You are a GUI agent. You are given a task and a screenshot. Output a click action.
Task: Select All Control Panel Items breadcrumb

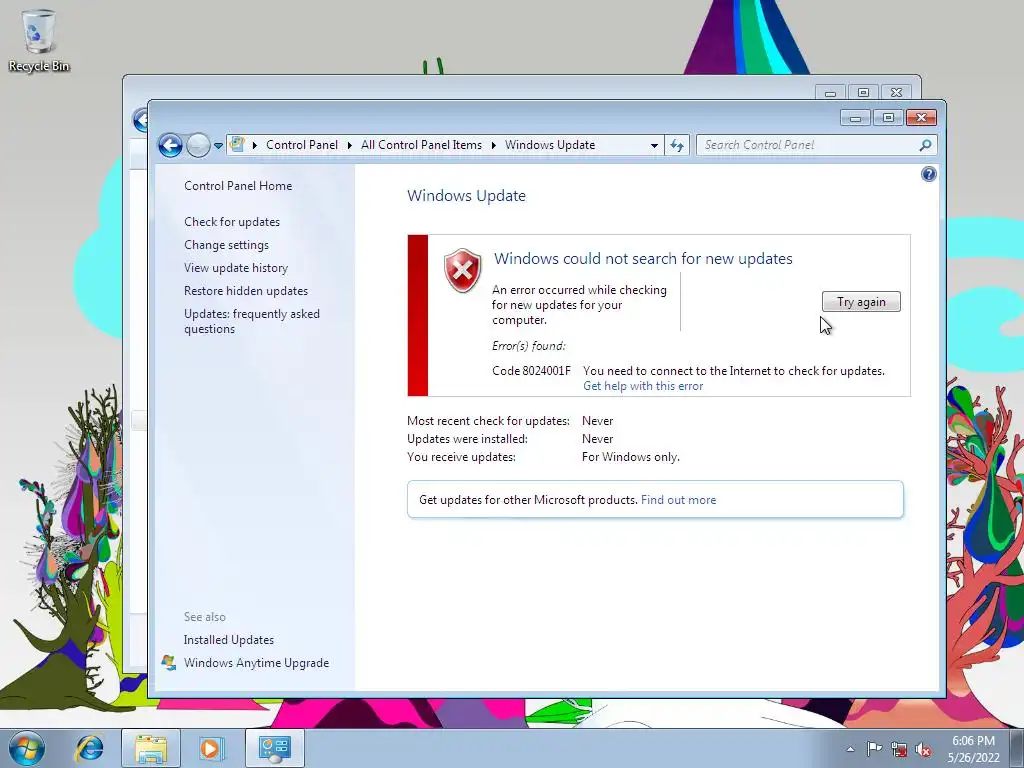point(421,145)
